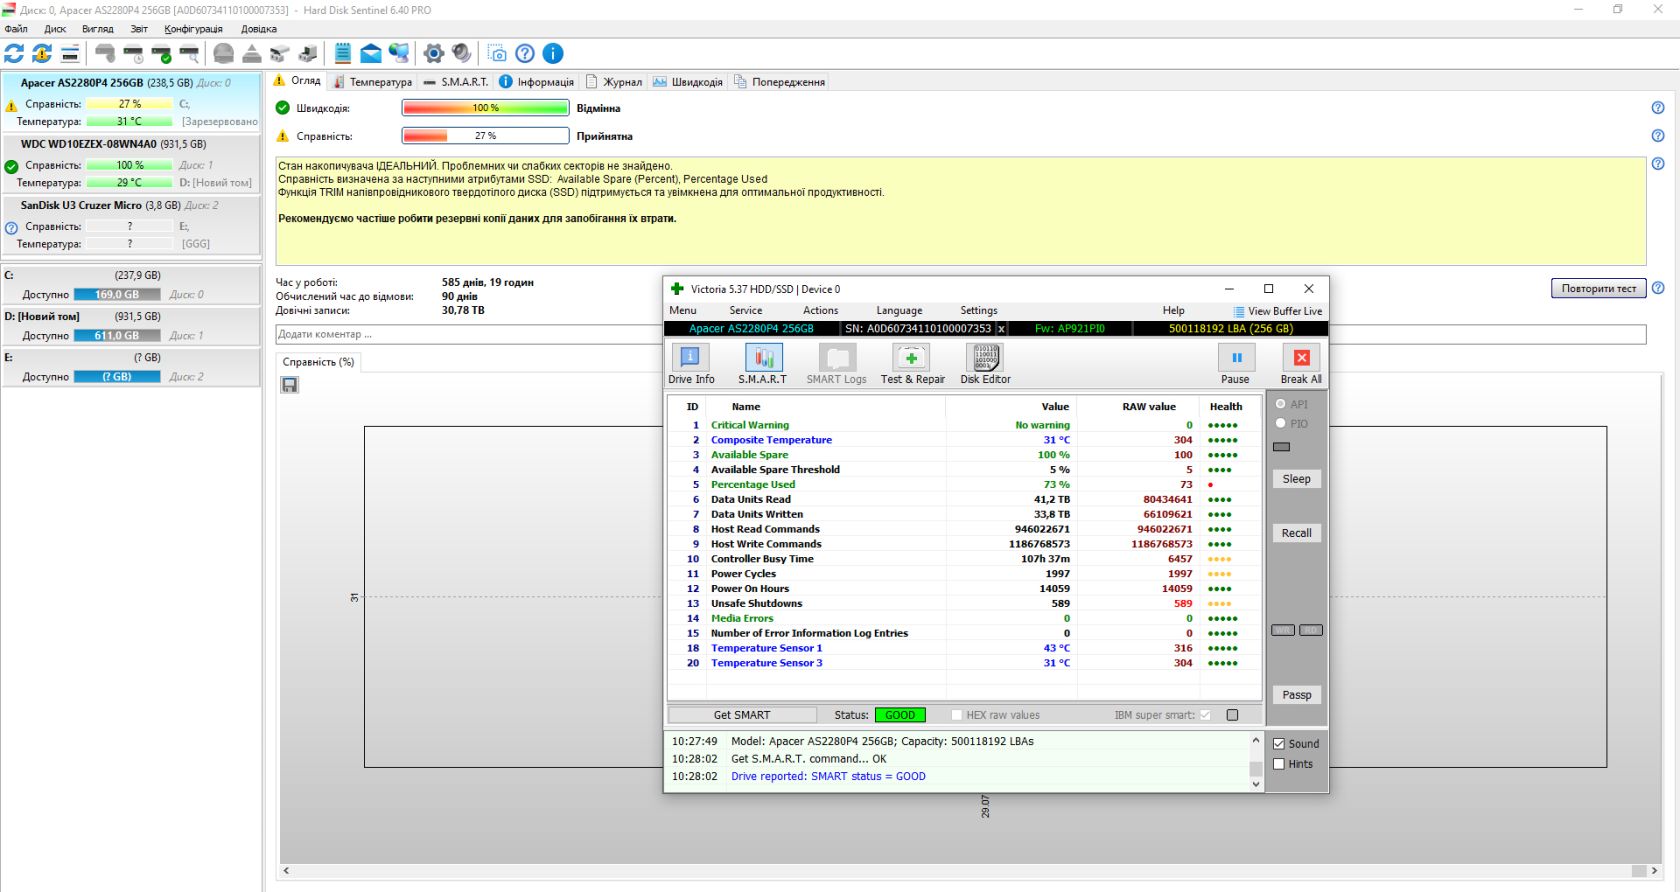Click the 27 % health bar
Viewport: 1680px width, 892px height.
point(485,136)
